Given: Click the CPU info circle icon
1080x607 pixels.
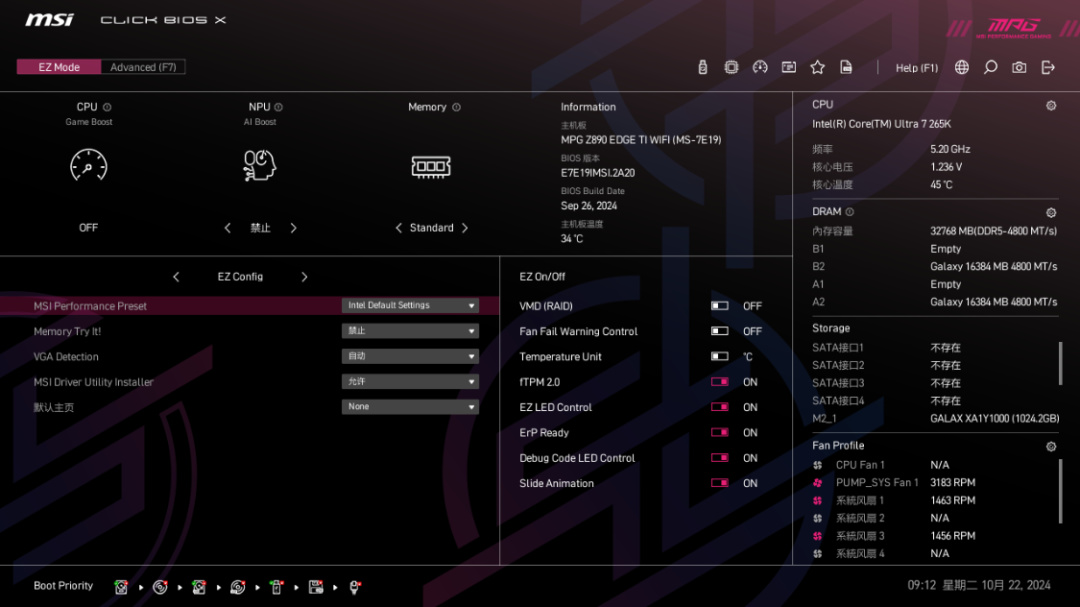Looking at the screenshot, I should (107, 107).
